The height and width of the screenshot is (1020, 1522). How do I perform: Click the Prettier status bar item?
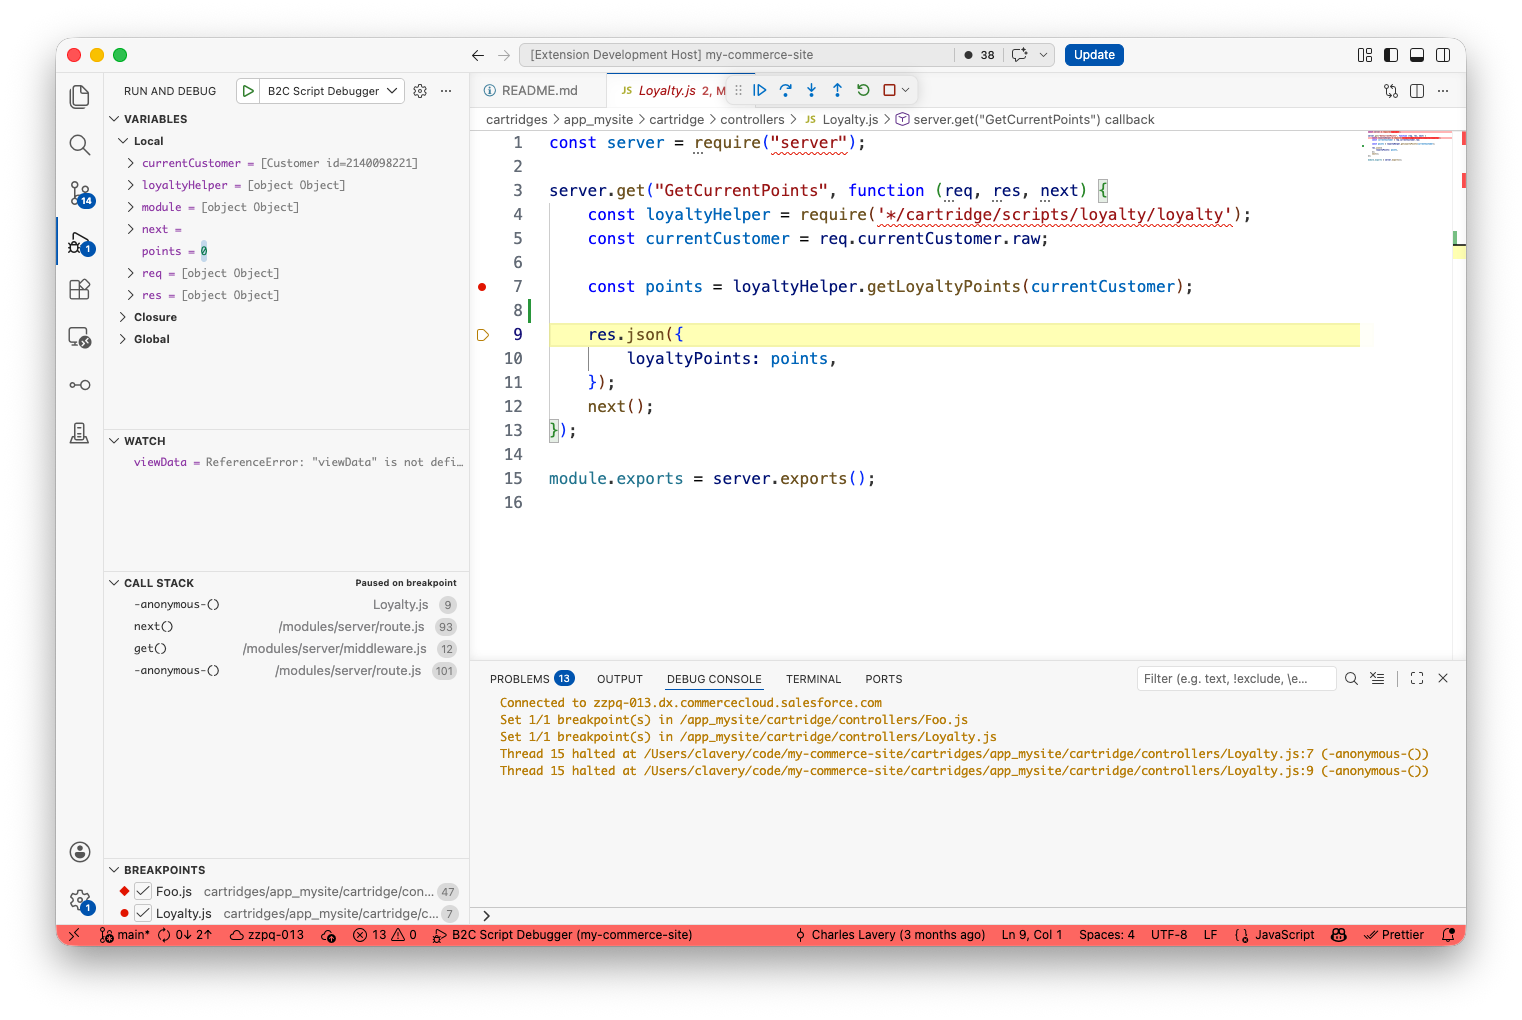1394,935
